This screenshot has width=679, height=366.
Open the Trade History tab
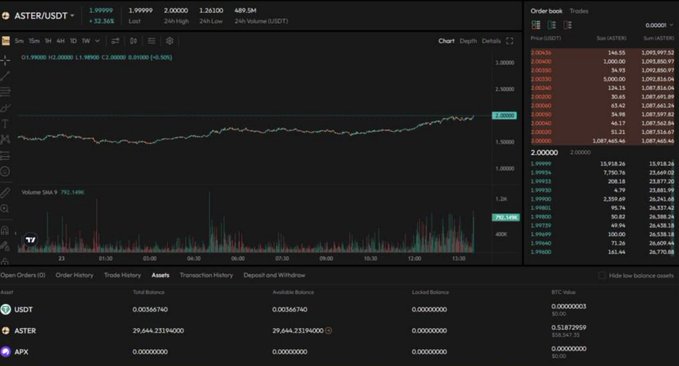tap(123, 275)
